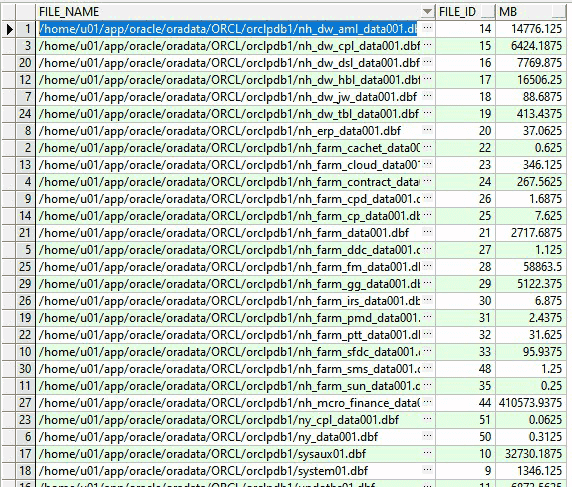The image size is (572, 487).
Task: Select the MB value 410573.9375
Action: 531,403
